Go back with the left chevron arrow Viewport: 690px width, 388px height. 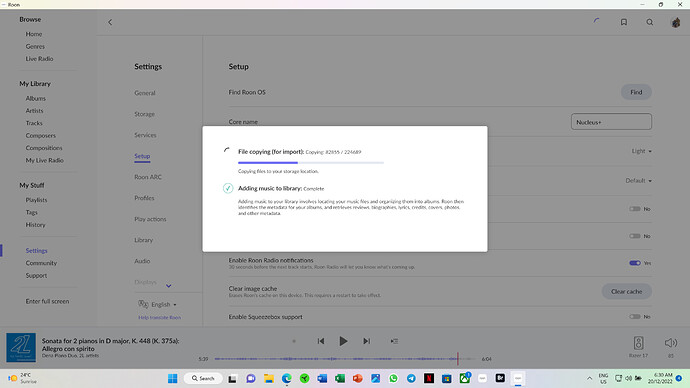tap(110, 22)
